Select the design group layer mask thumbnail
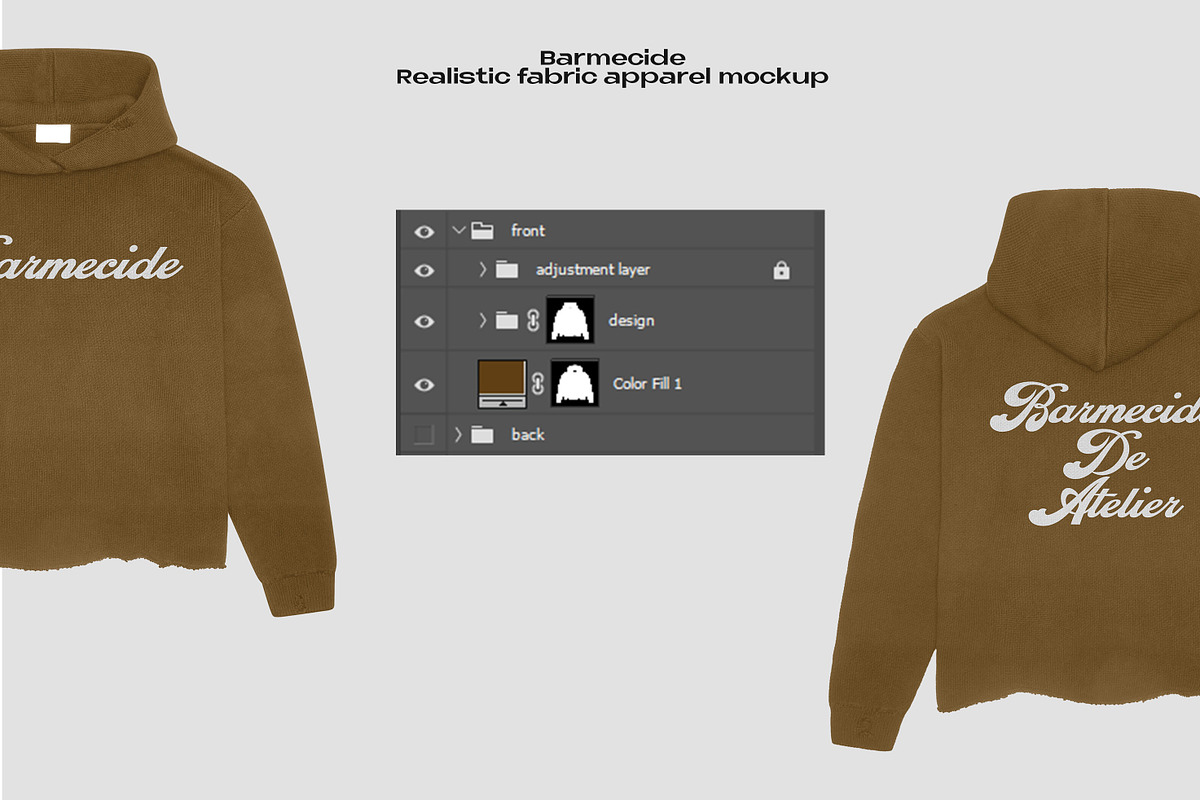The width and height of the screenshot is (1200, 800). tap(570, 320)
